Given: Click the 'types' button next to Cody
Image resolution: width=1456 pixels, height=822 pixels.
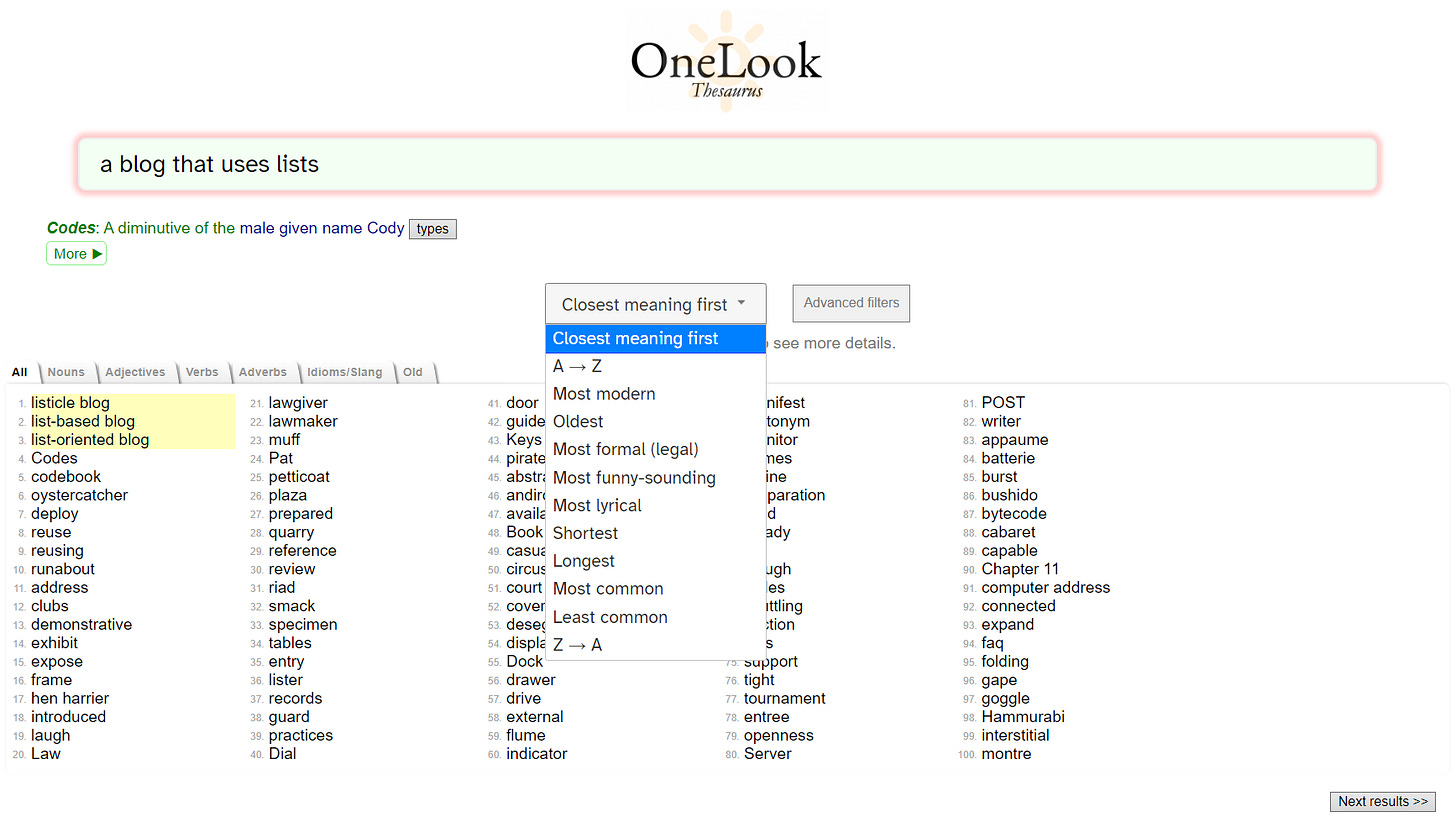Looking at the screenshot, I should (432, 229).
